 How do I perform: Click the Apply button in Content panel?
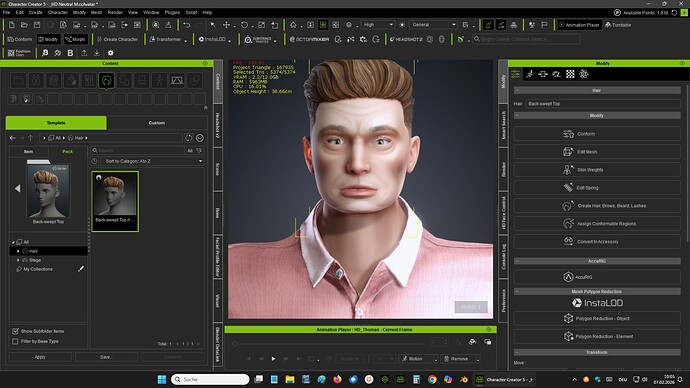tap(40, 357)
